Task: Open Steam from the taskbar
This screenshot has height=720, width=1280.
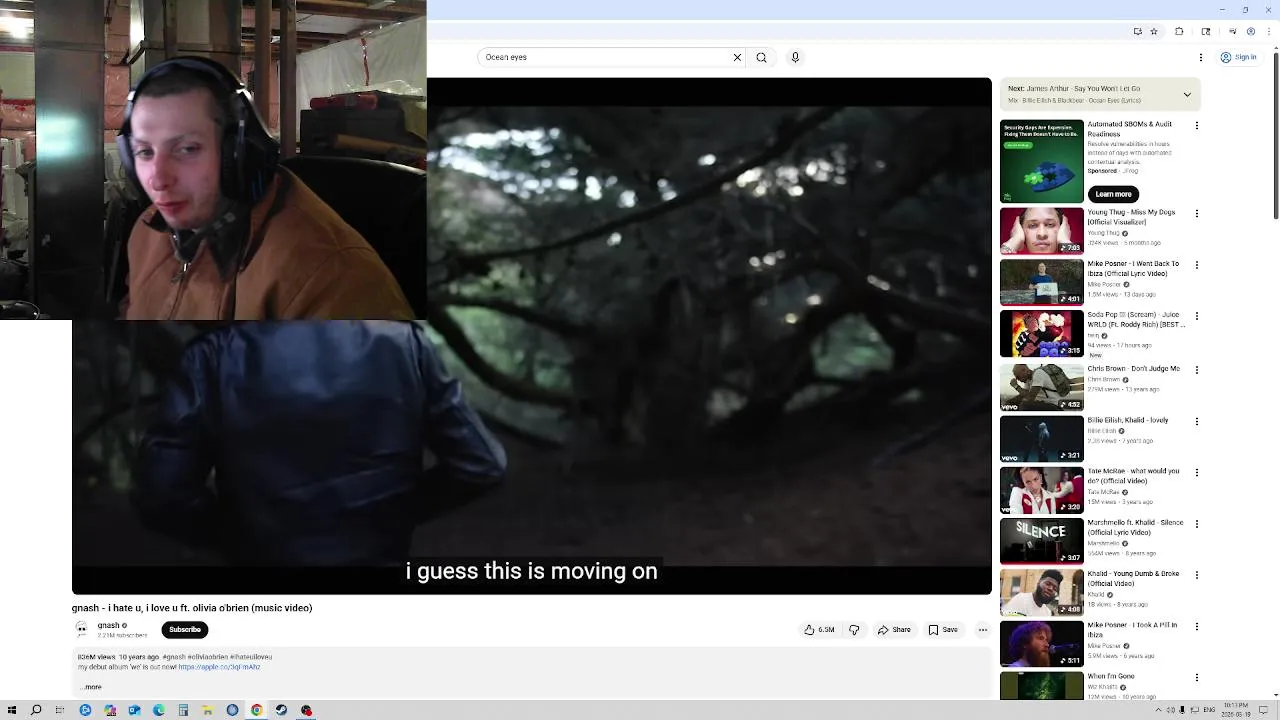Action: [282, 710]
